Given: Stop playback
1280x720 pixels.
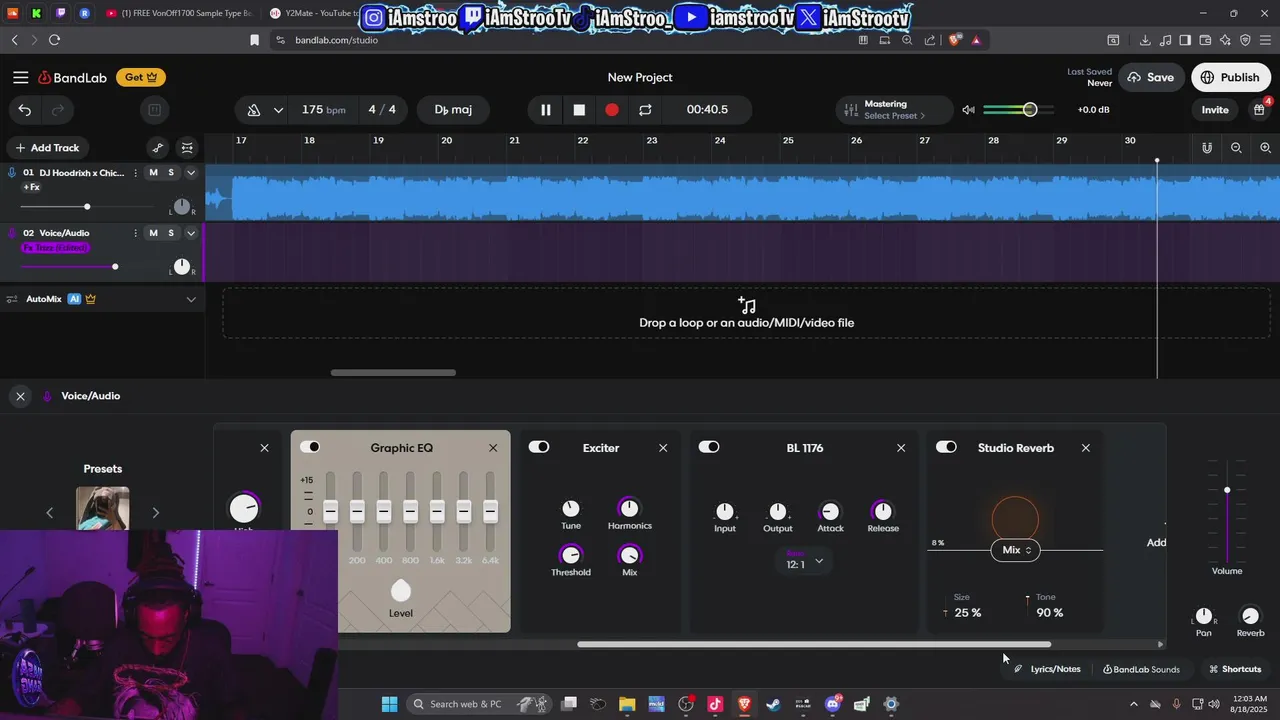Looking at the screenshot, I should pos(579,110).
